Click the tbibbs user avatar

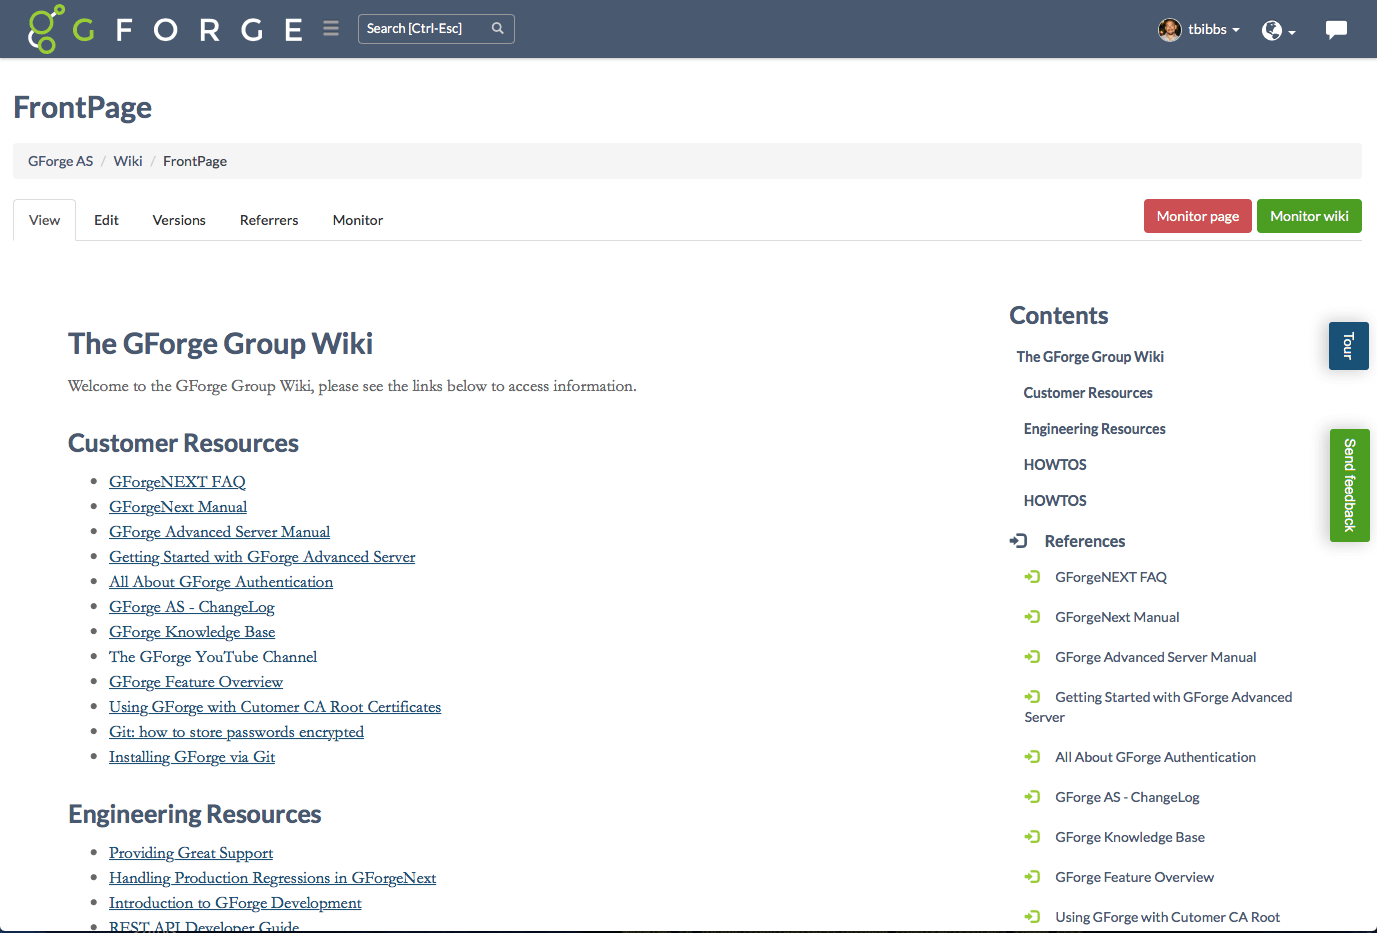coord(1169,29)
